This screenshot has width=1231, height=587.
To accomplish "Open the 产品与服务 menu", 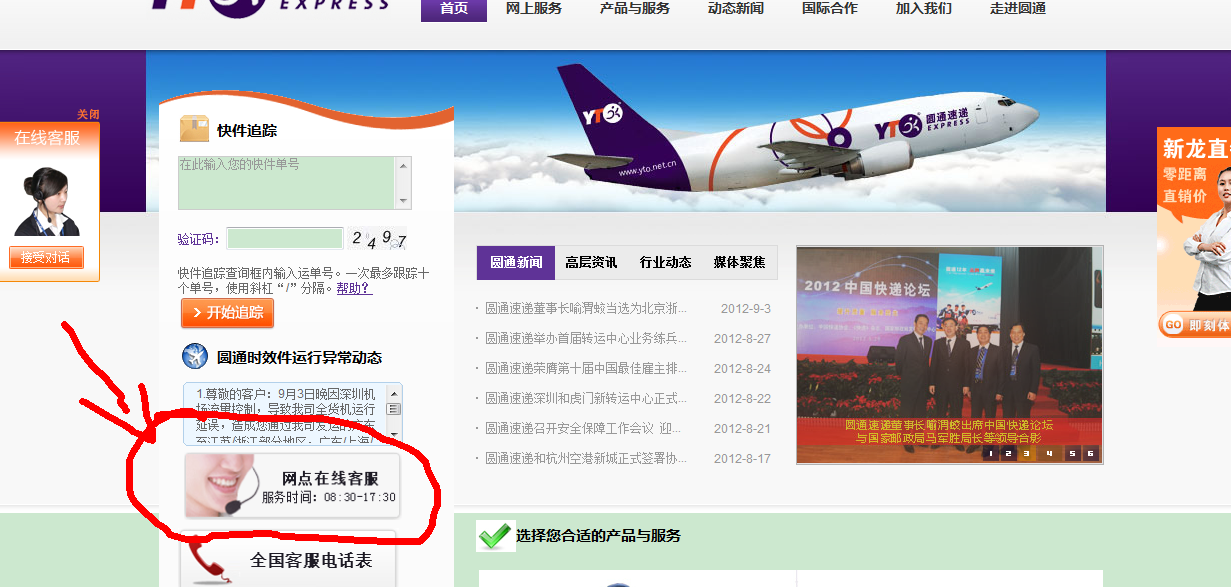I will click(635, 9).
